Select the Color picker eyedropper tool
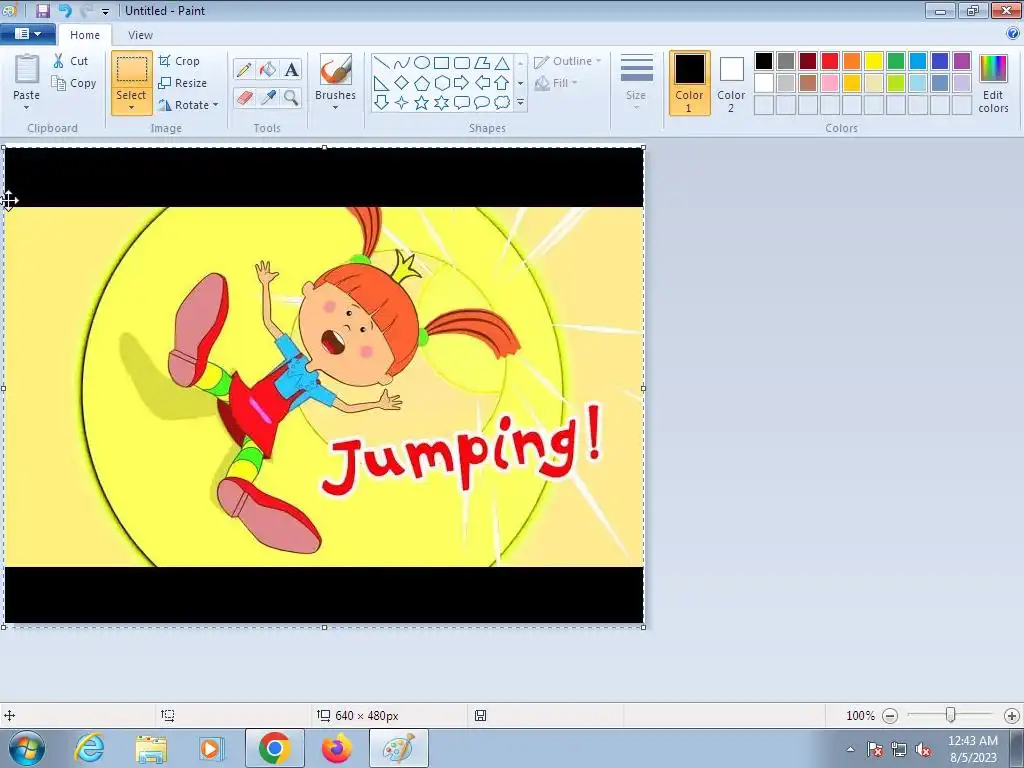 tap(267, 98)
